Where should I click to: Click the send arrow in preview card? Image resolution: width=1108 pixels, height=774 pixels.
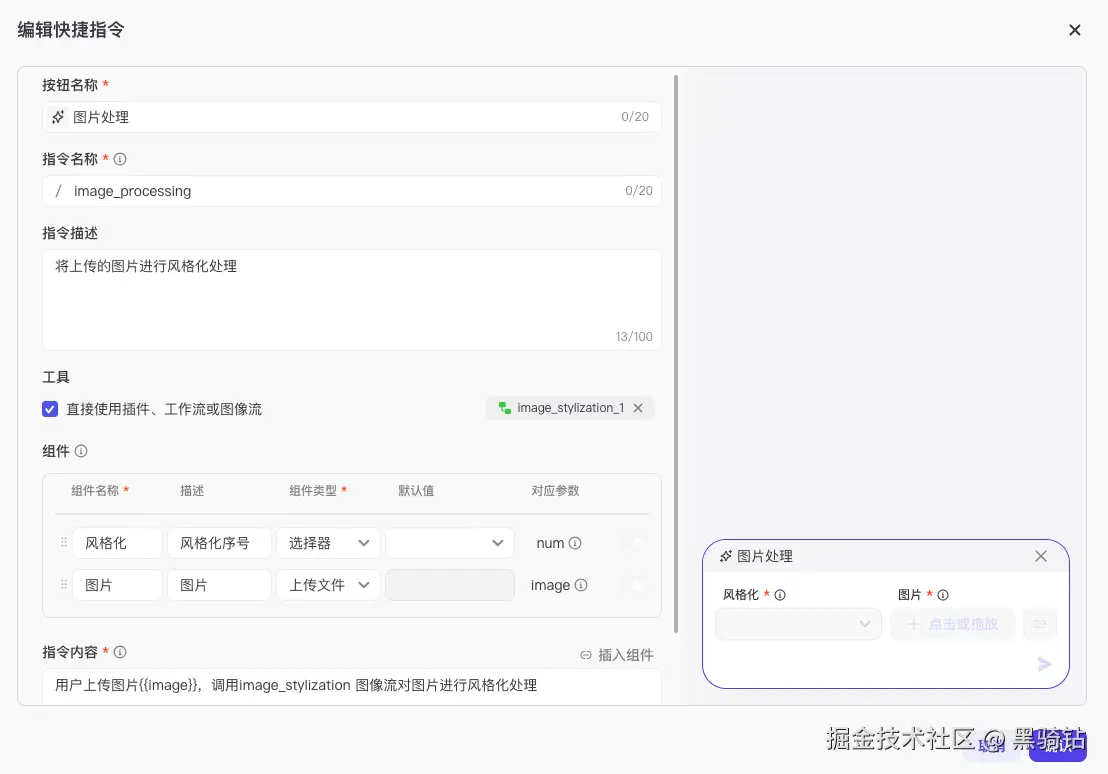pos(1044,664)
